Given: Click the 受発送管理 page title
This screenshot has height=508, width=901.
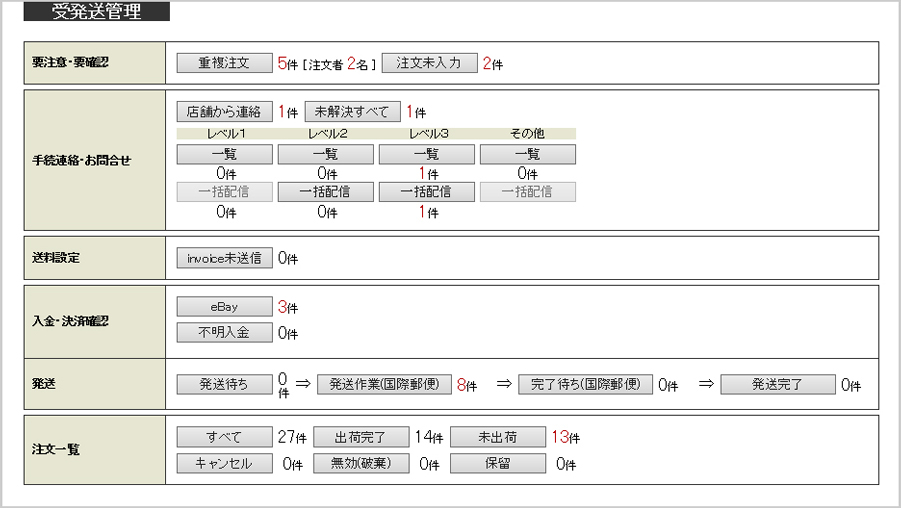Looking at the screenshot, I should tap(97, 11).
